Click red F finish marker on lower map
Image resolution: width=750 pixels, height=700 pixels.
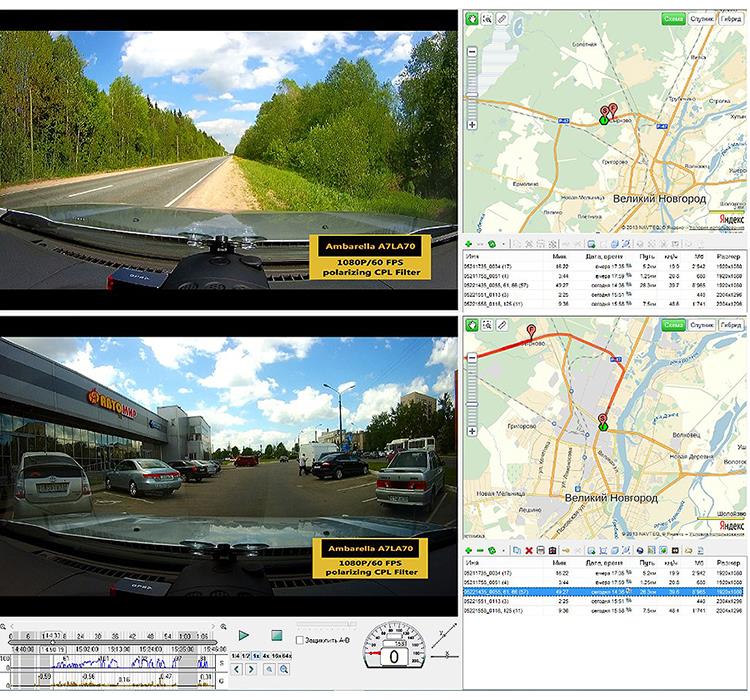click(530, 331)
